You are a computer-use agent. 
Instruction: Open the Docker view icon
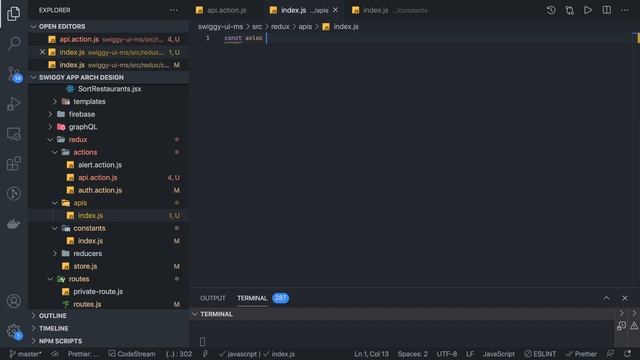14,224
